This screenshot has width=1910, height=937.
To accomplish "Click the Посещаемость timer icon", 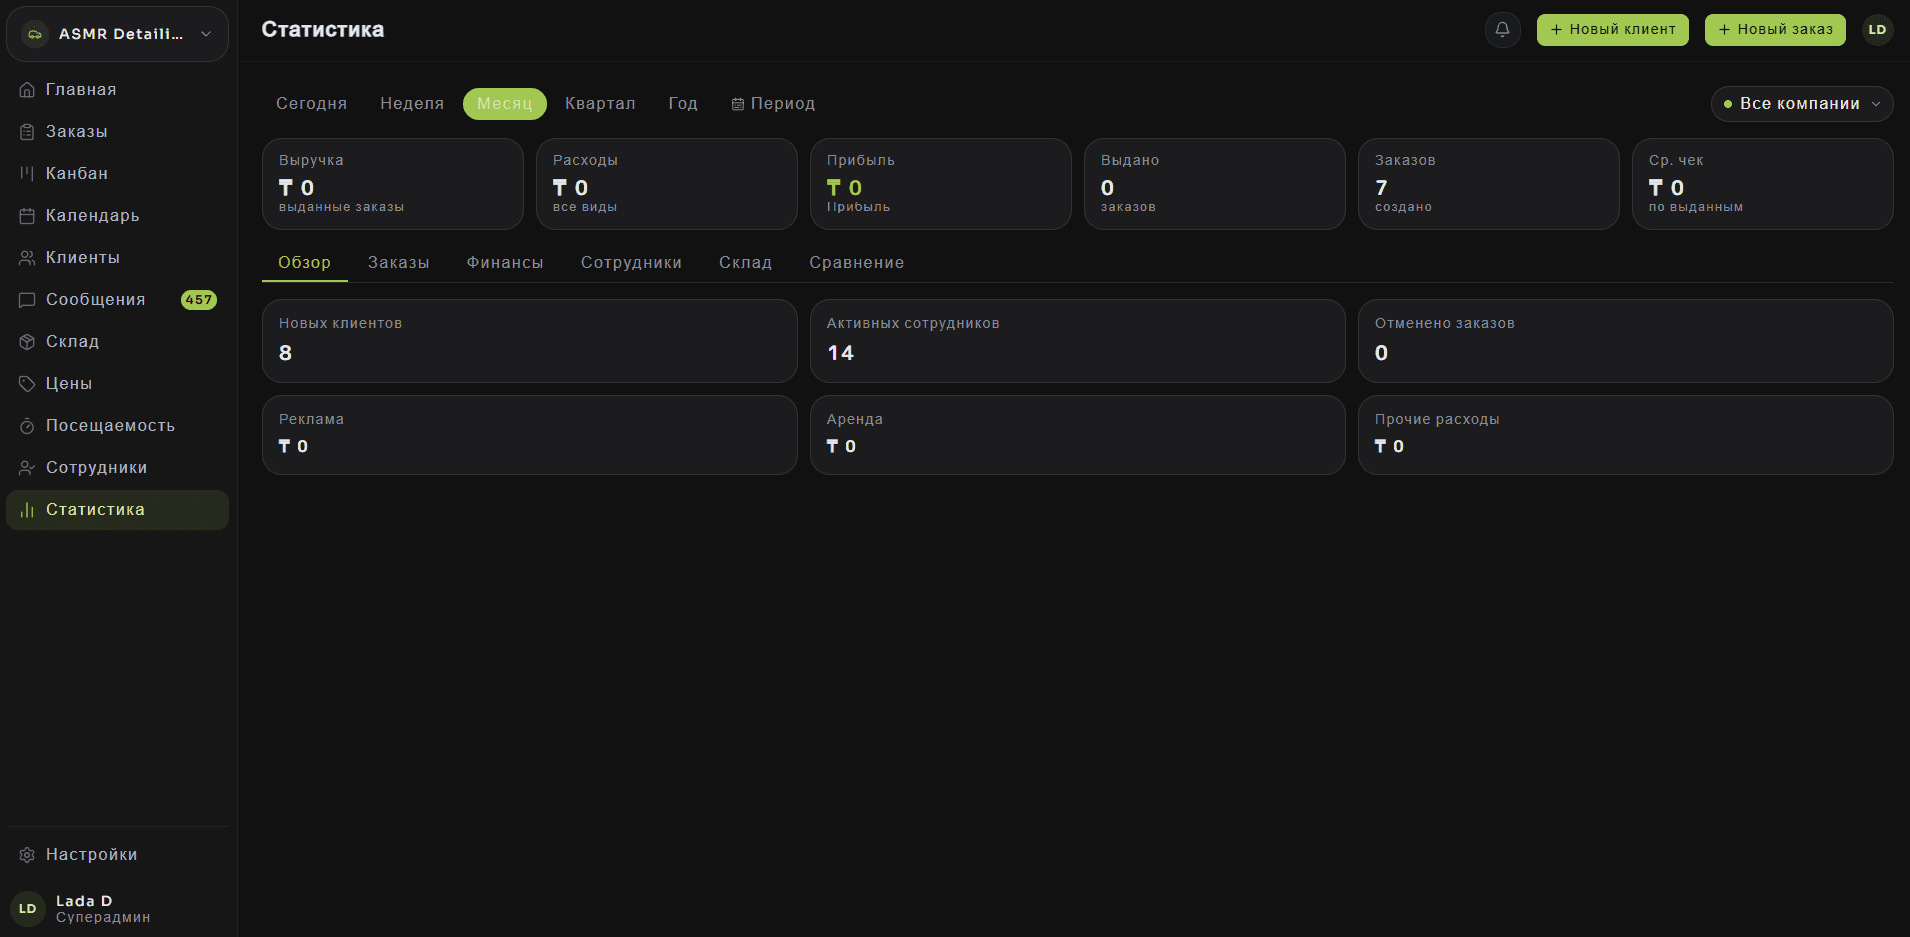I will tap(27, 426).
